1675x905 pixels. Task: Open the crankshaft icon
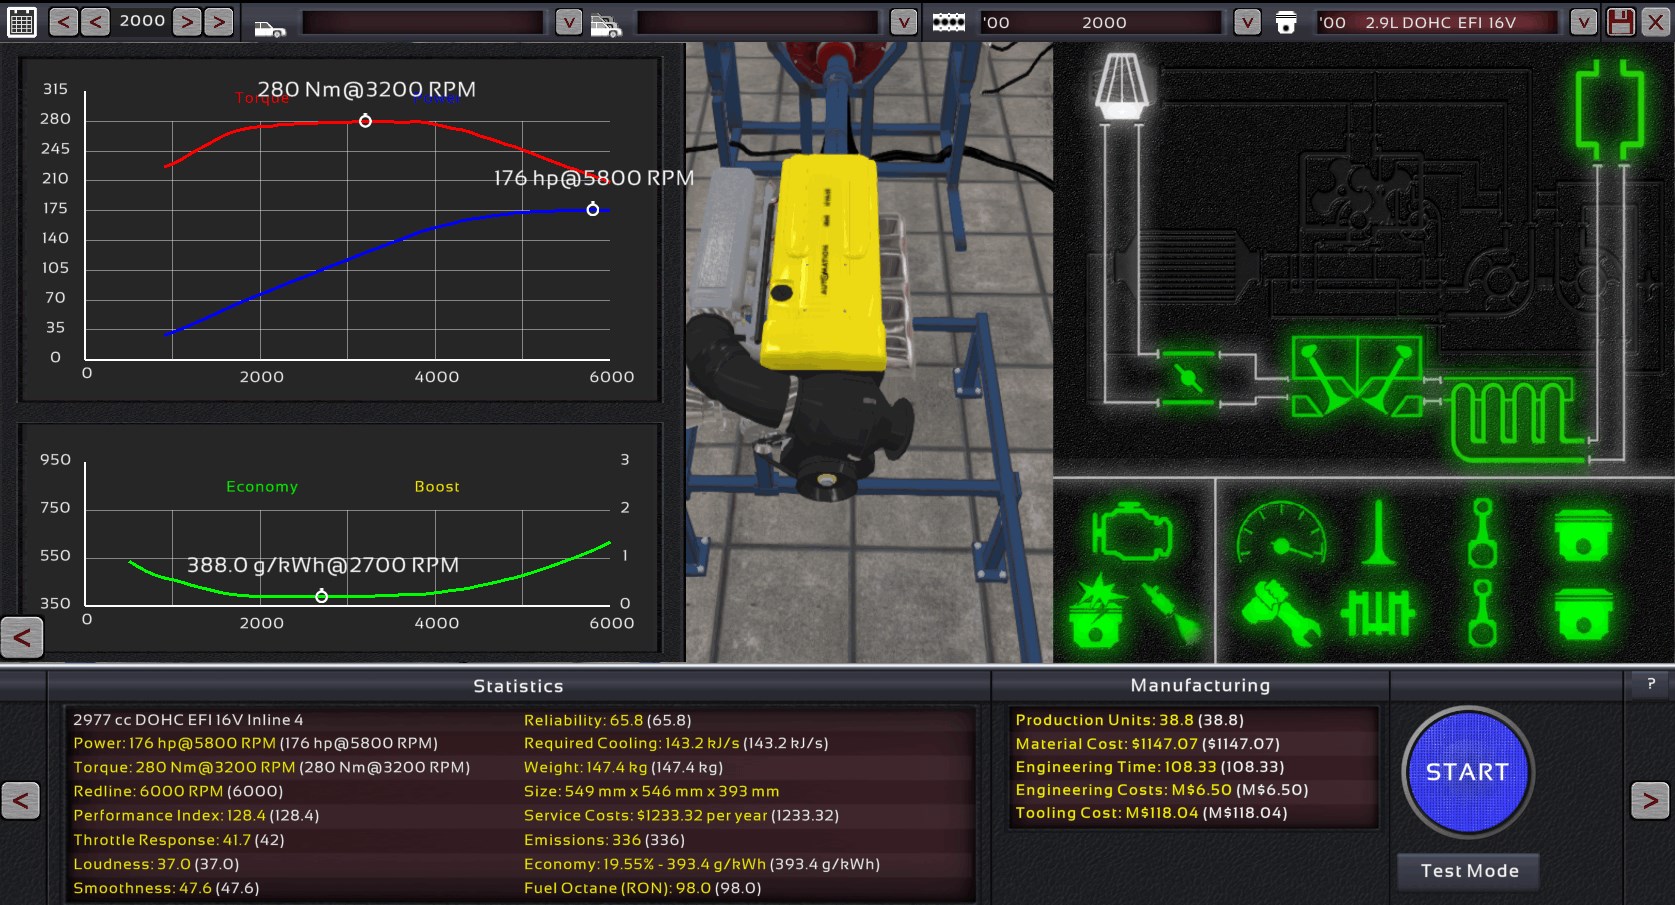(x=1378, y=612)
